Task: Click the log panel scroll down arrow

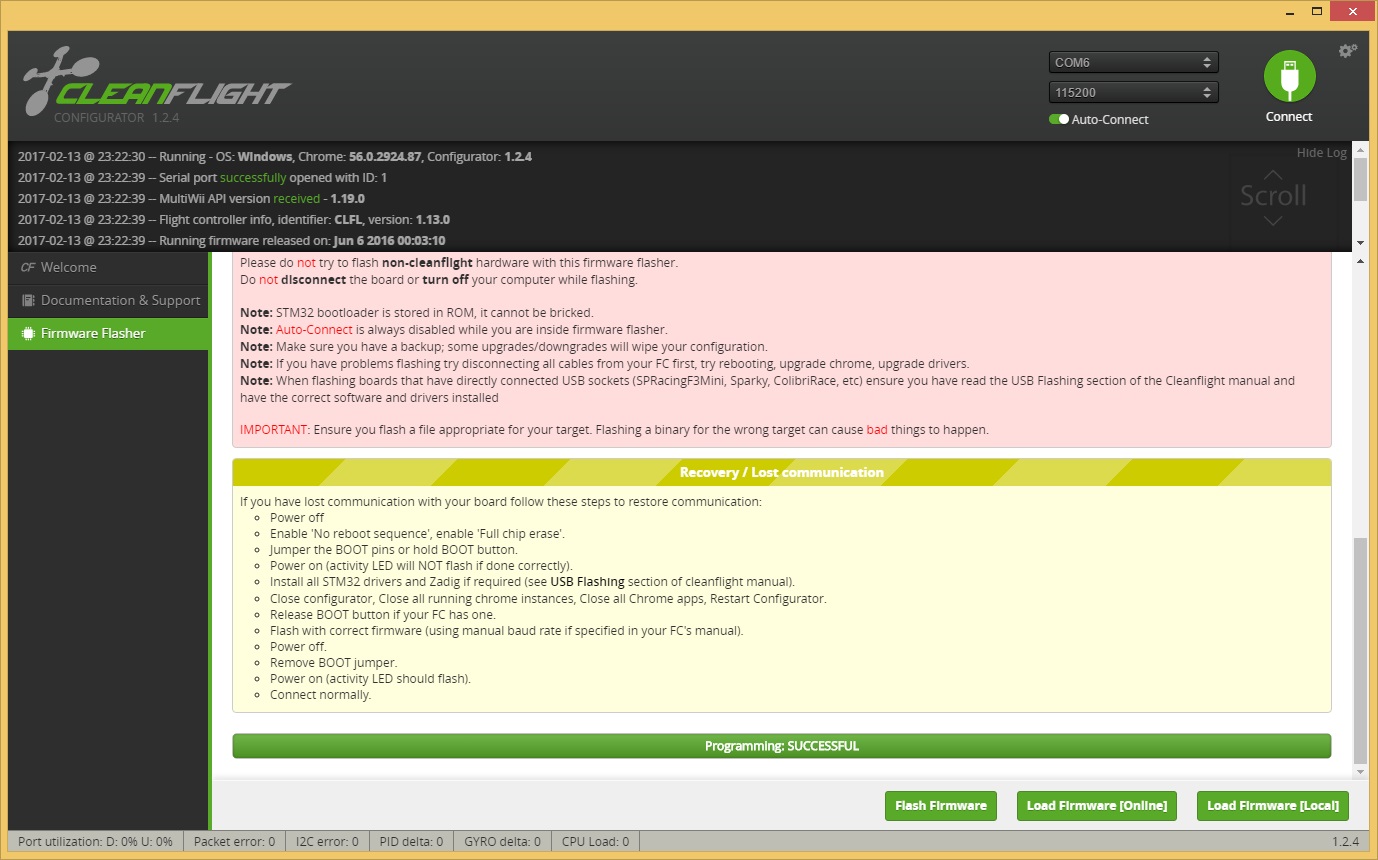Action: [x=1359, y=243]
